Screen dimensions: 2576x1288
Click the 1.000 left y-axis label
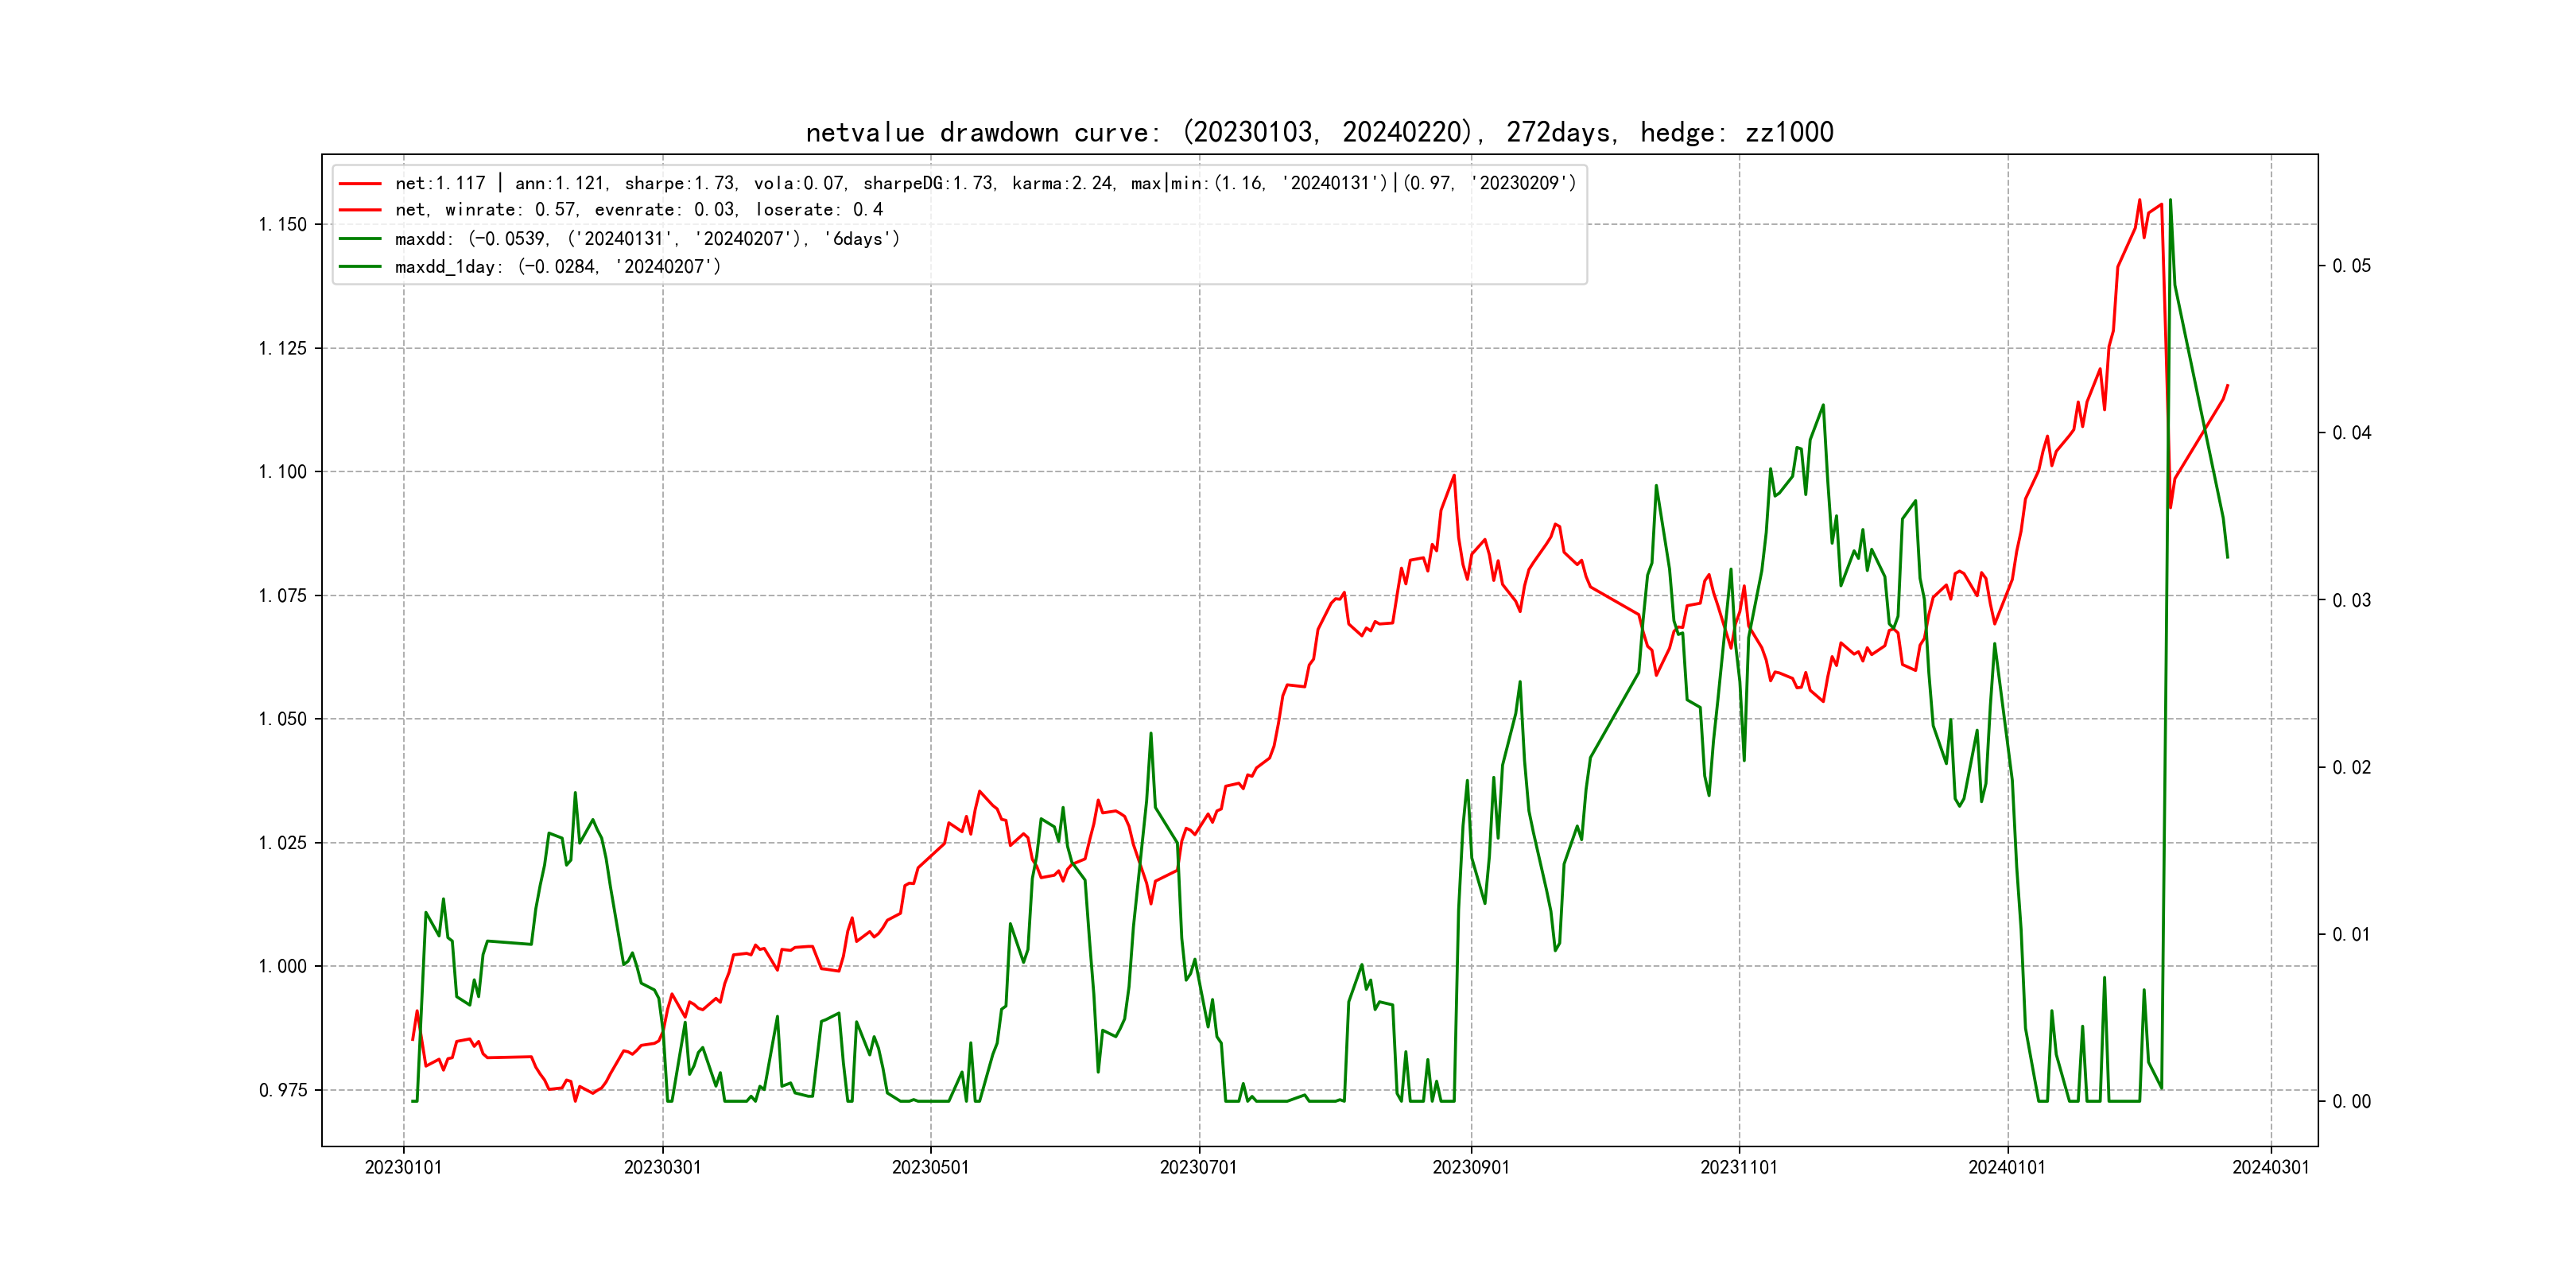click(x=283, y=966)
